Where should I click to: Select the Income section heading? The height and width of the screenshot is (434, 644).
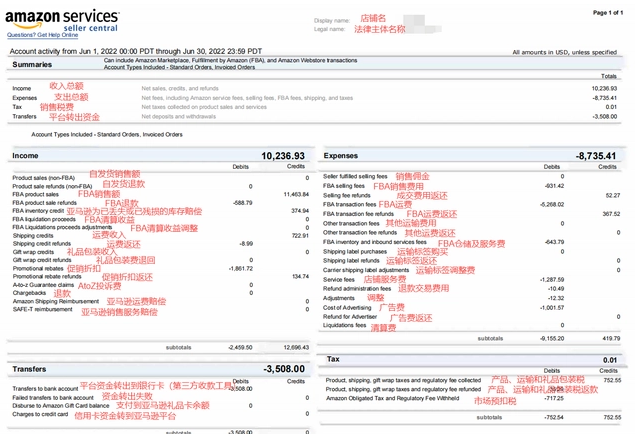click(25, 156)
